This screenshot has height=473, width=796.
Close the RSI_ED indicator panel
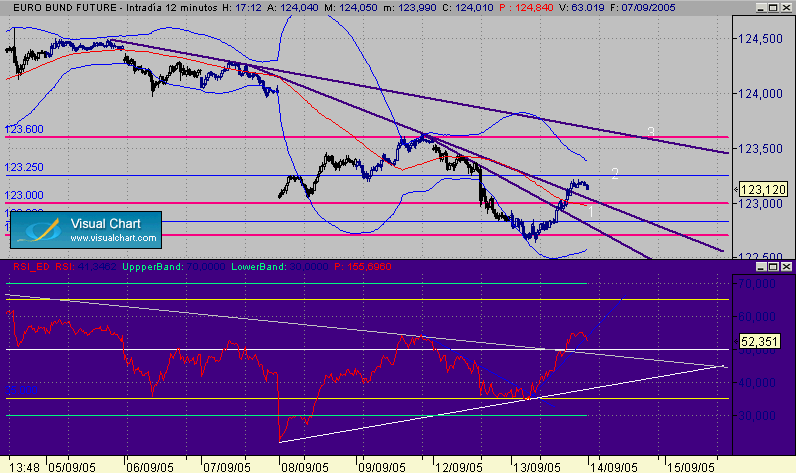point(786,266)
